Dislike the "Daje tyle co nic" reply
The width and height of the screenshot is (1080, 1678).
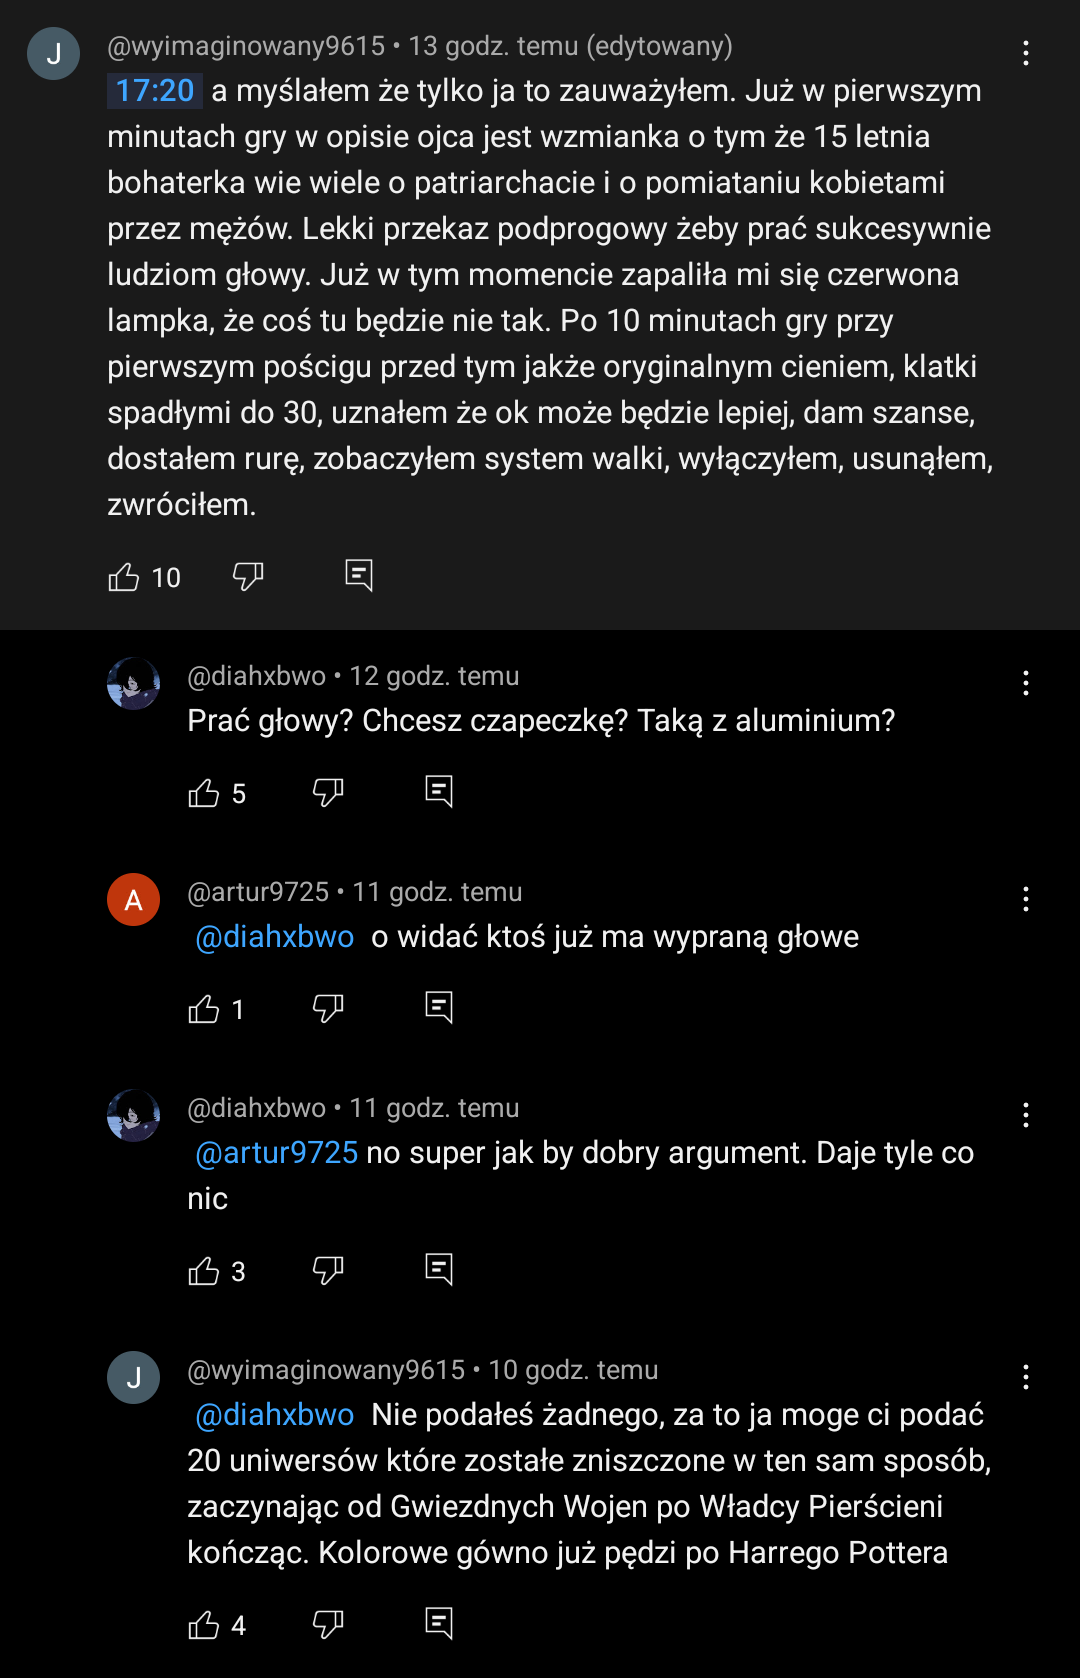click(328, 1270)
